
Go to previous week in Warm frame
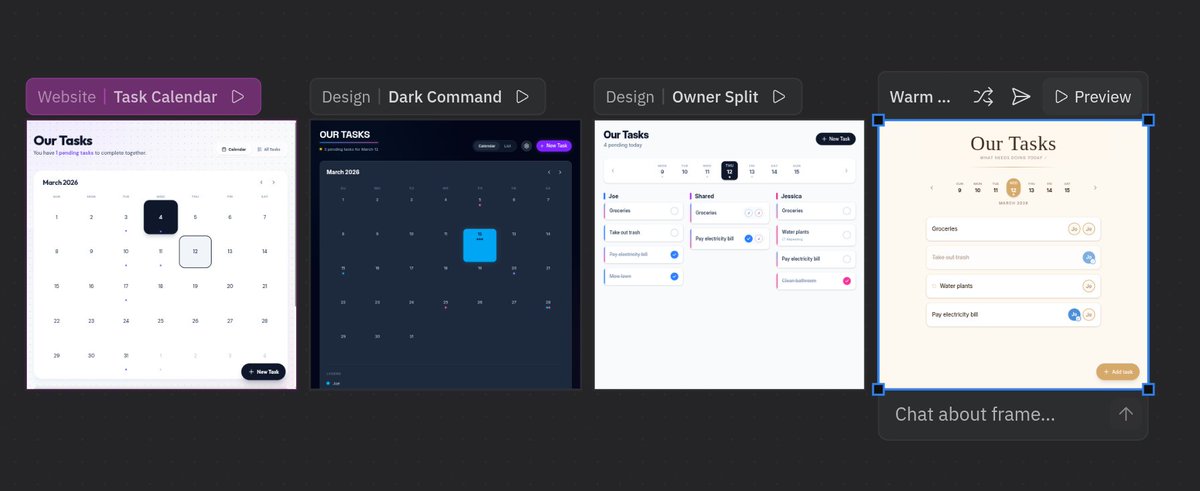click(x=931, y=187)
